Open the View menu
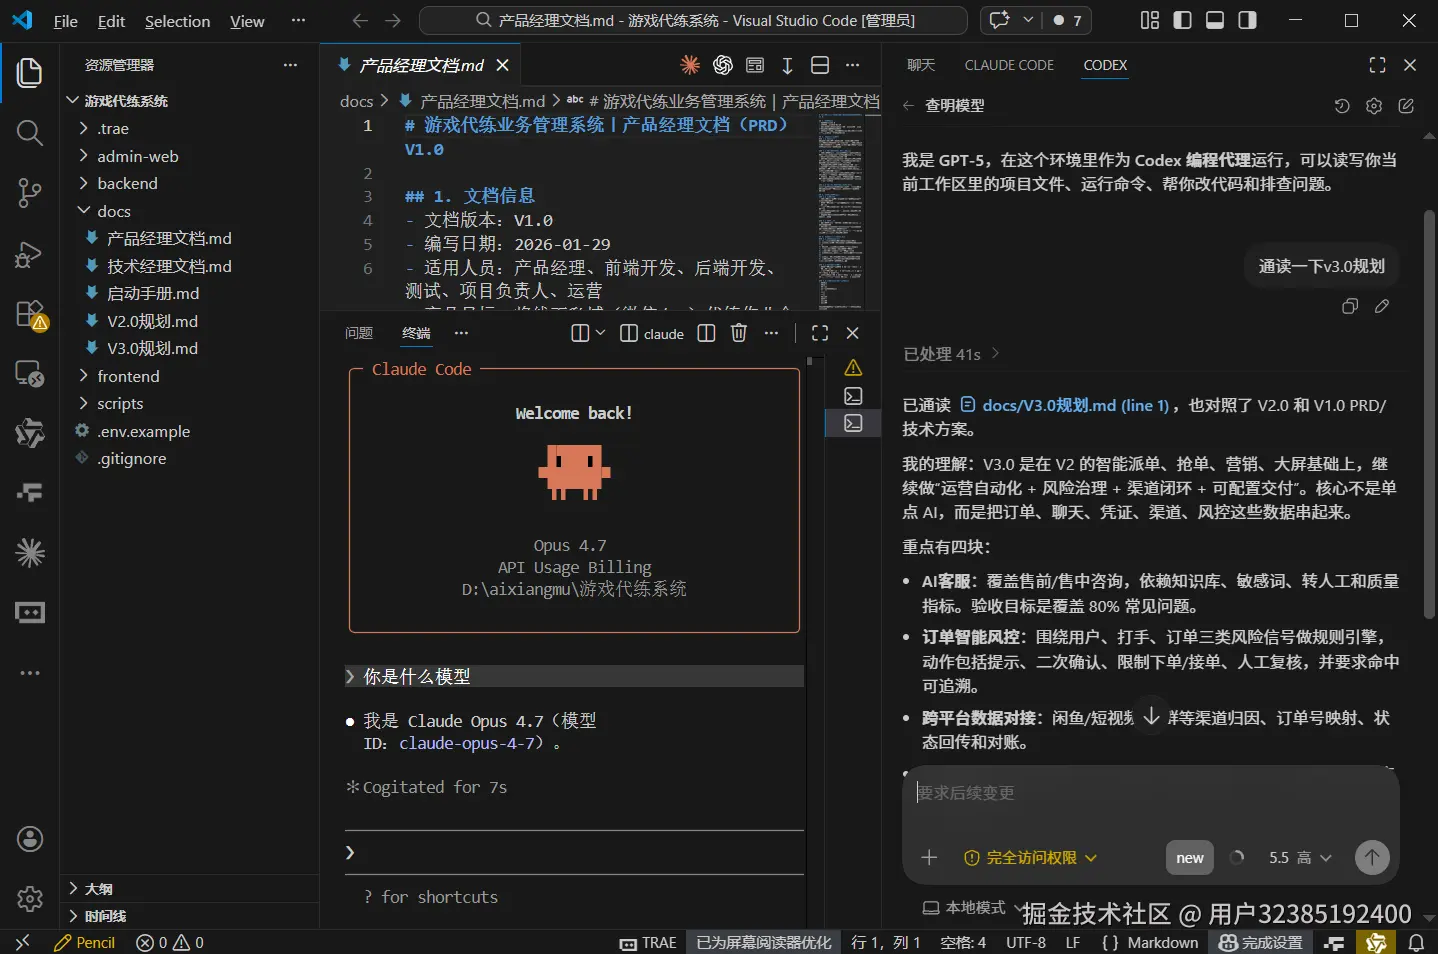The image size is (1438, 954). click(x=247, y=21)
